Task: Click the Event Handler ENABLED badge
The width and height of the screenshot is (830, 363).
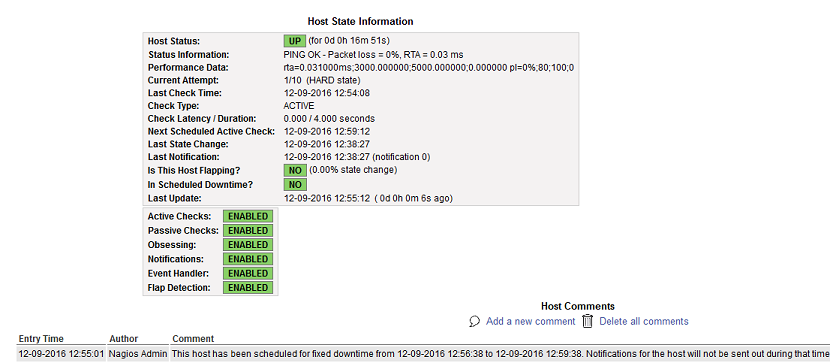Action: [248, 274]
